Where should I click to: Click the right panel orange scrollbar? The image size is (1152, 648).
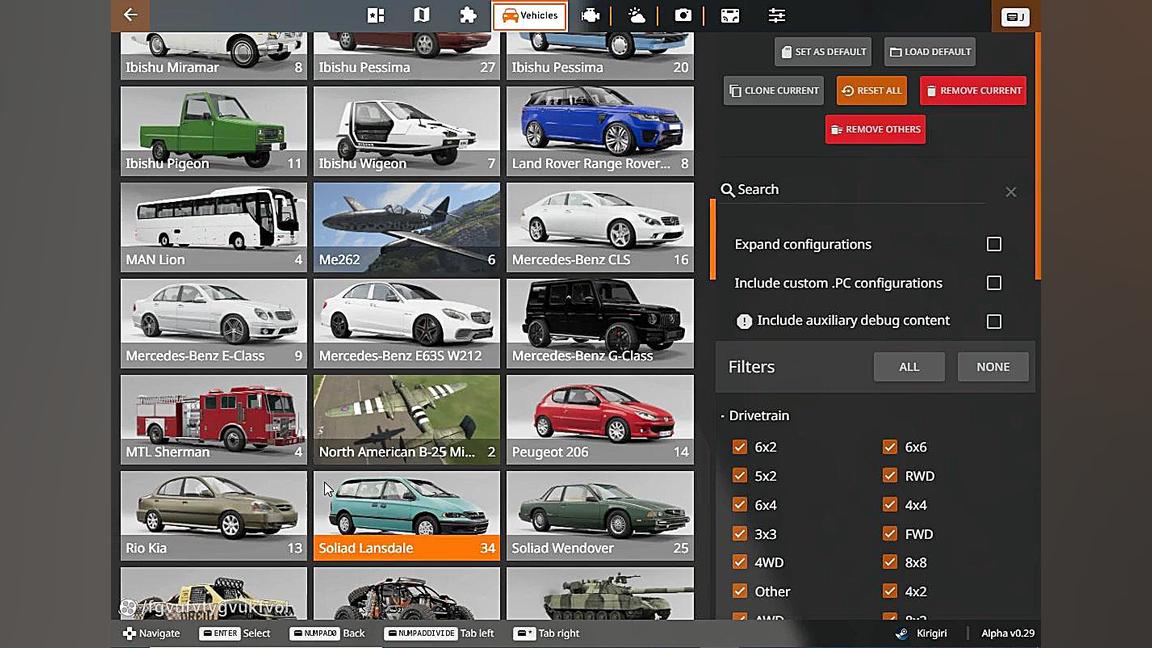[x=1037, y=156]
